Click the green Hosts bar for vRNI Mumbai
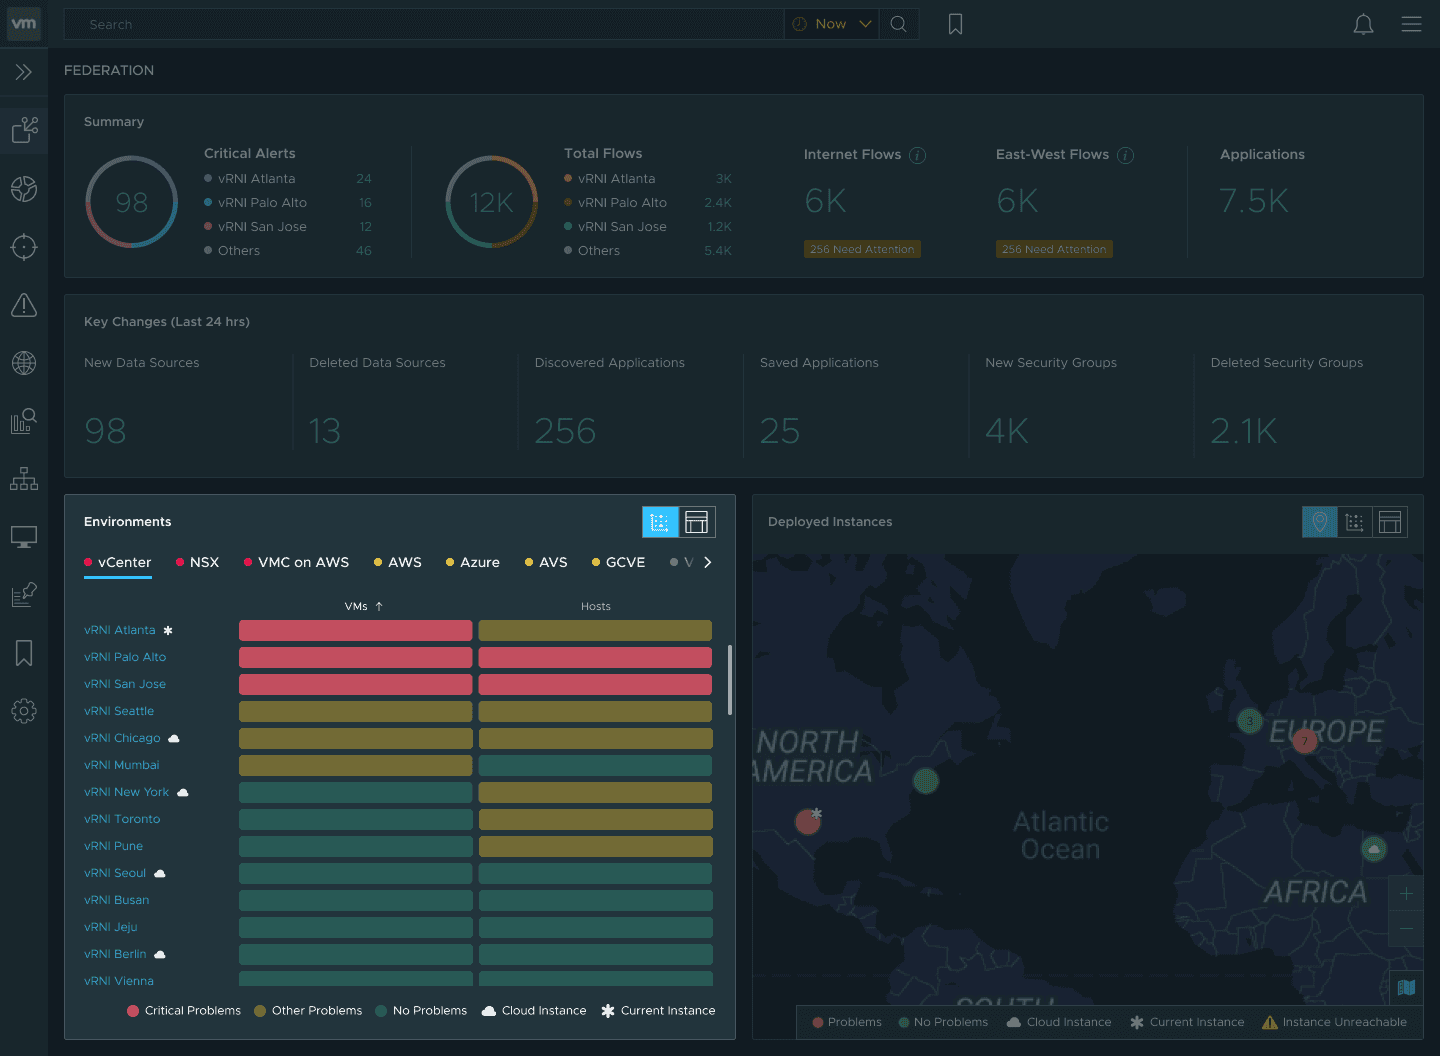Viewport: 1440px width, 1056px height. tap(596, 765)
